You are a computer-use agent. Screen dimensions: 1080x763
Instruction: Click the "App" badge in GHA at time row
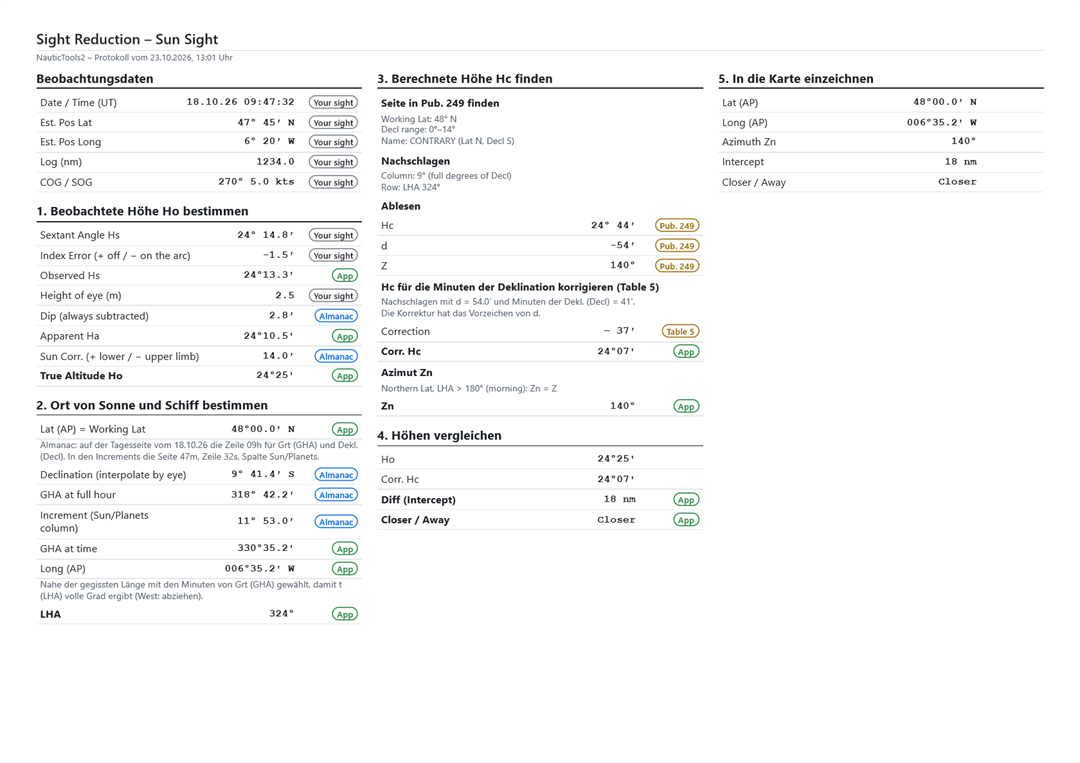point(345,549)
